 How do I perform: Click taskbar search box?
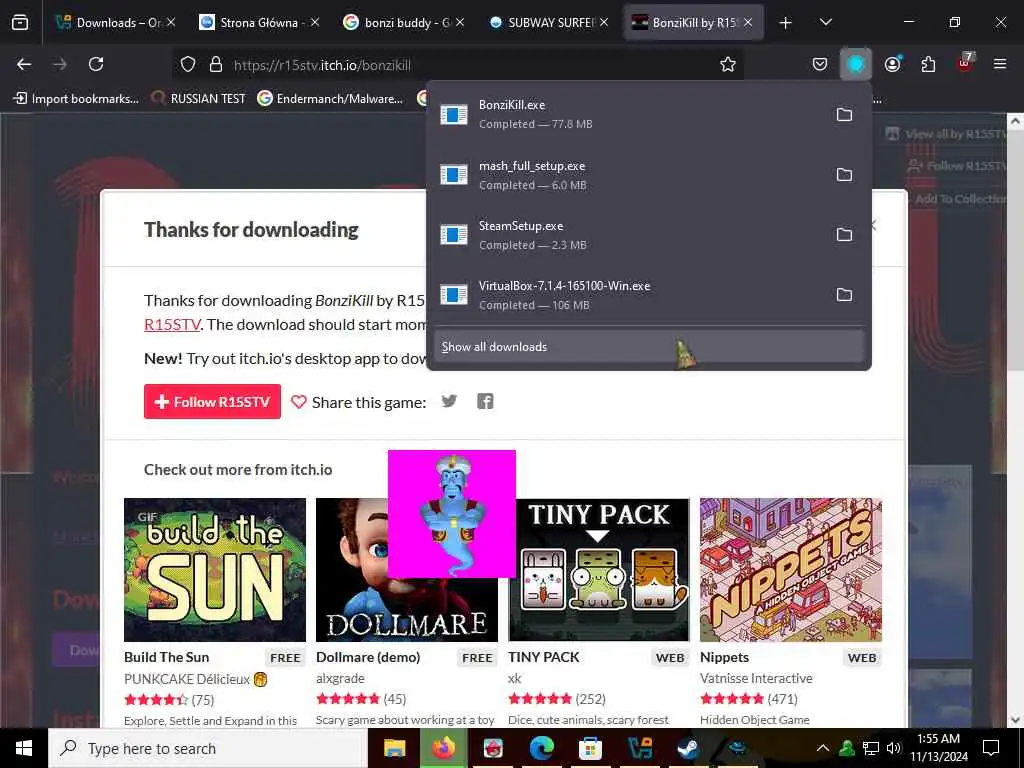208,748
